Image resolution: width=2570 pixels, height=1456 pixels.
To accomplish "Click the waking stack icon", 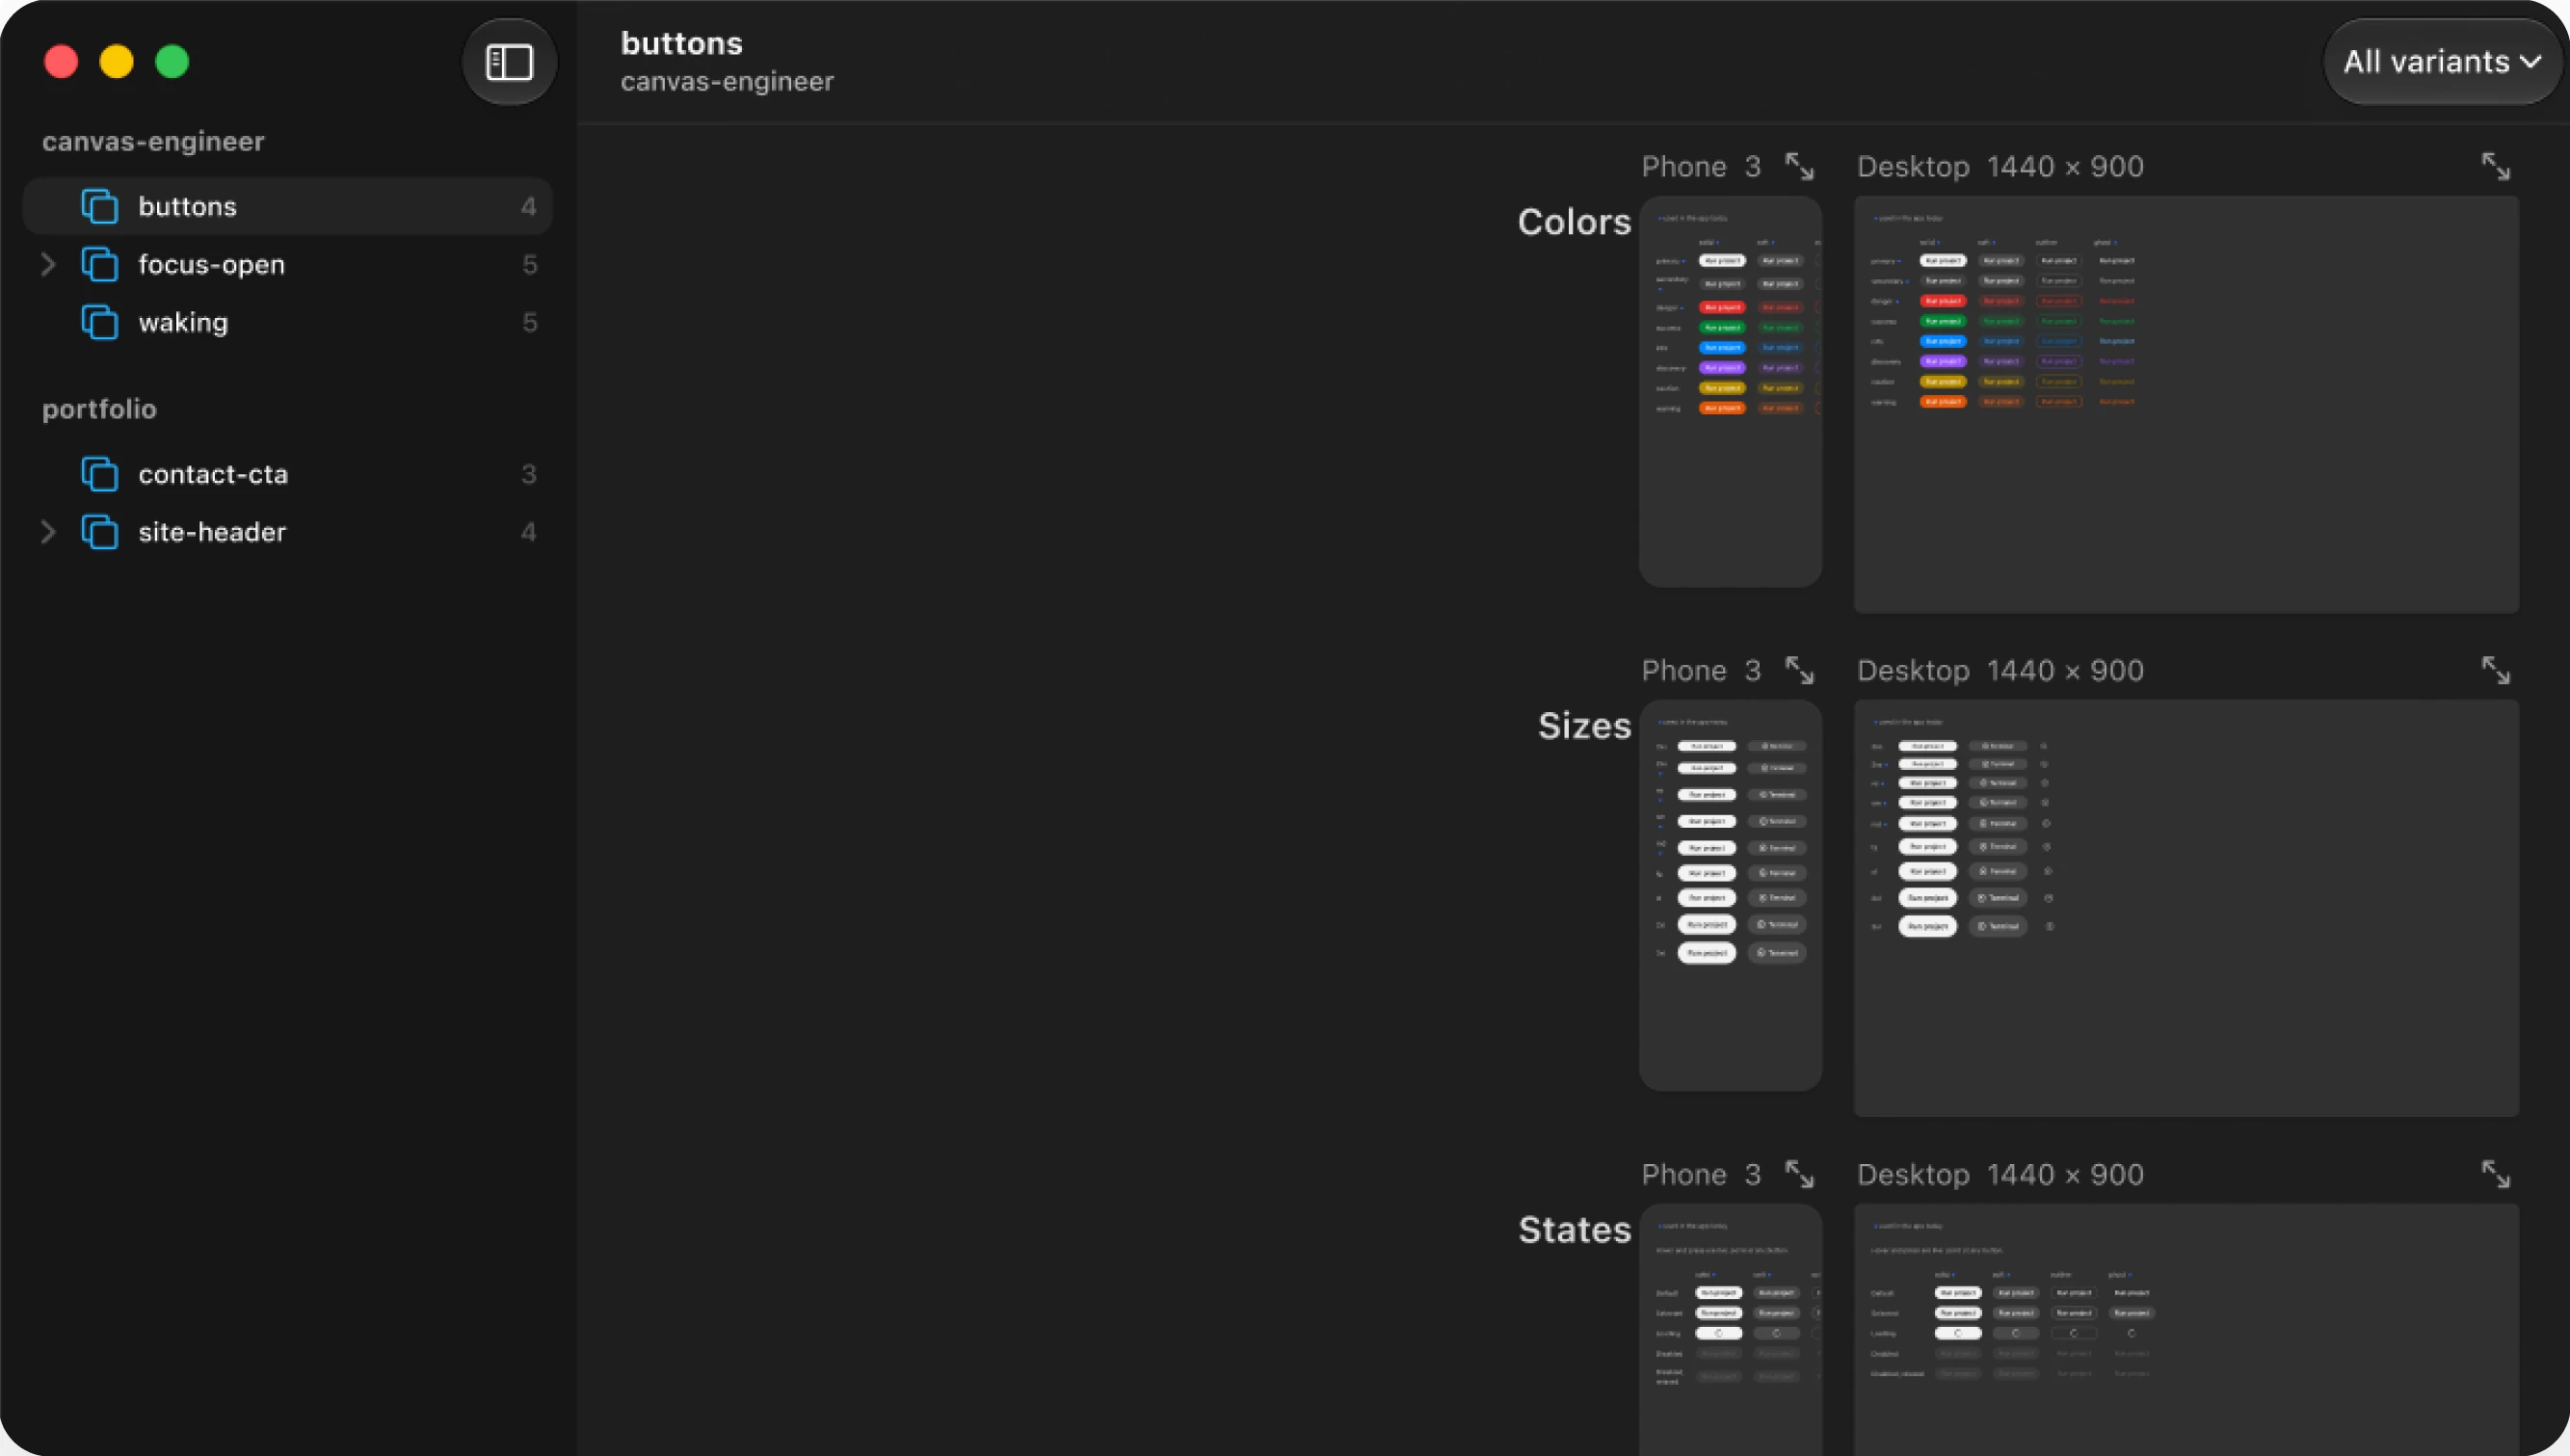I will click(99, 322).
